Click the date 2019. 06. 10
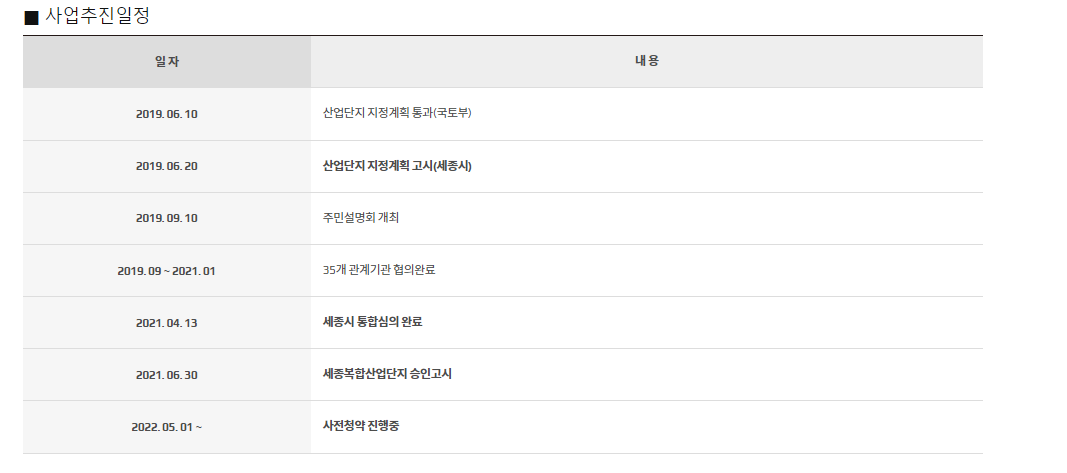The width and height of the screenshot is (1067, 473). pyautogui.click(x=167, y=114)
